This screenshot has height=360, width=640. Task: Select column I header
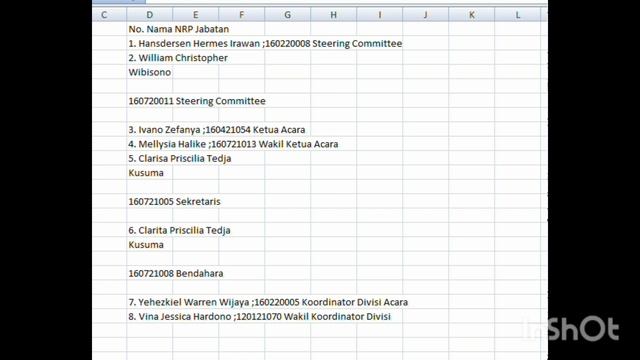(x=380, y=15)
